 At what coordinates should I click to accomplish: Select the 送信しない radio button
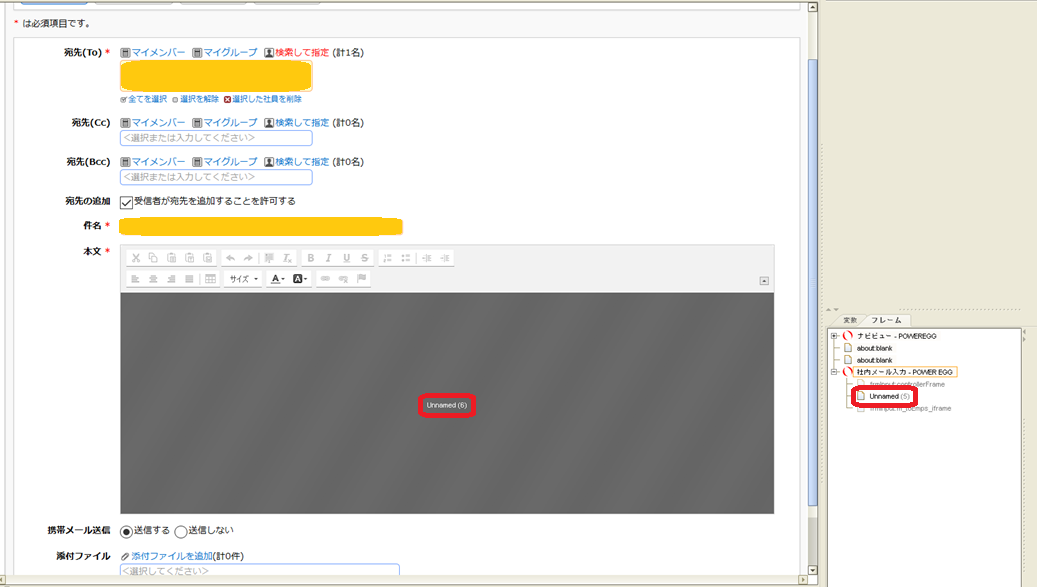point(181,531)
